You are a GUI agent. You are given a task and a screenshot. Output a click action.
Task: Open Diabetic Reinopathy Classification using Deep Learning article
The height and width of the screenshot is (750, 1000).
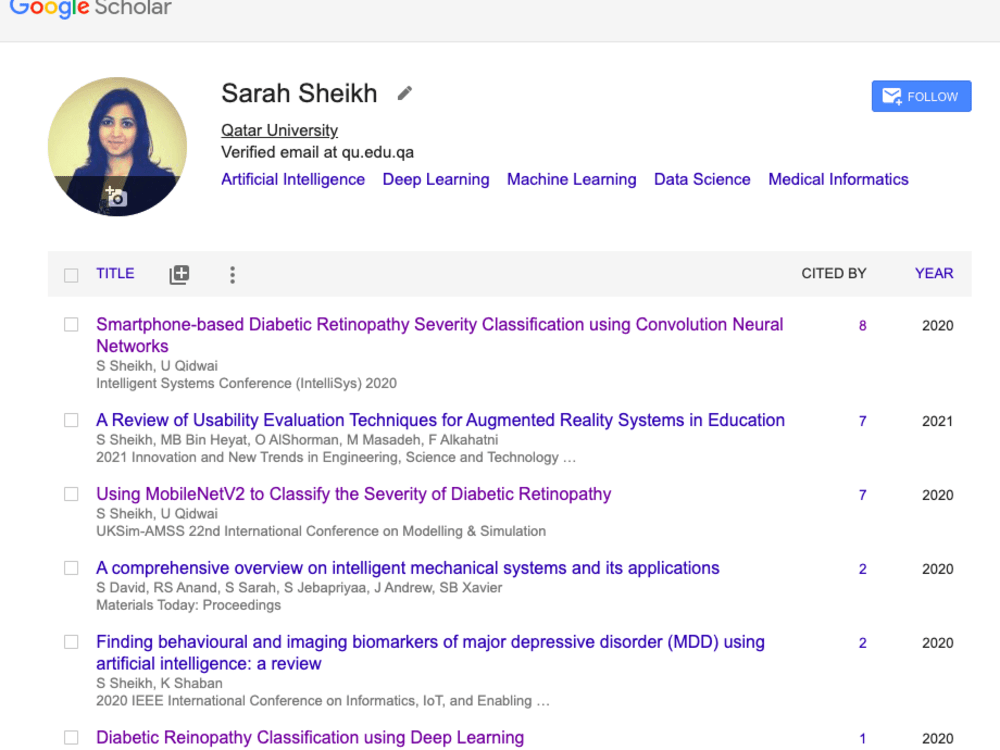(310, 738)
